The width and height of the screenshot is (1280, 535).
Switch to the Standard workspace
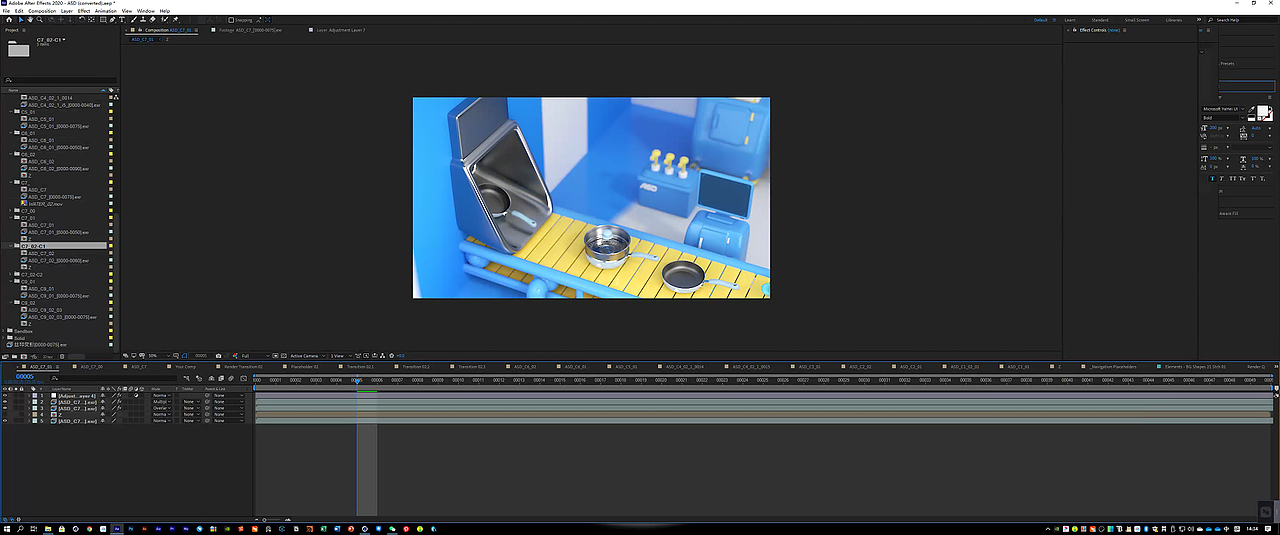click(1100, 20)
